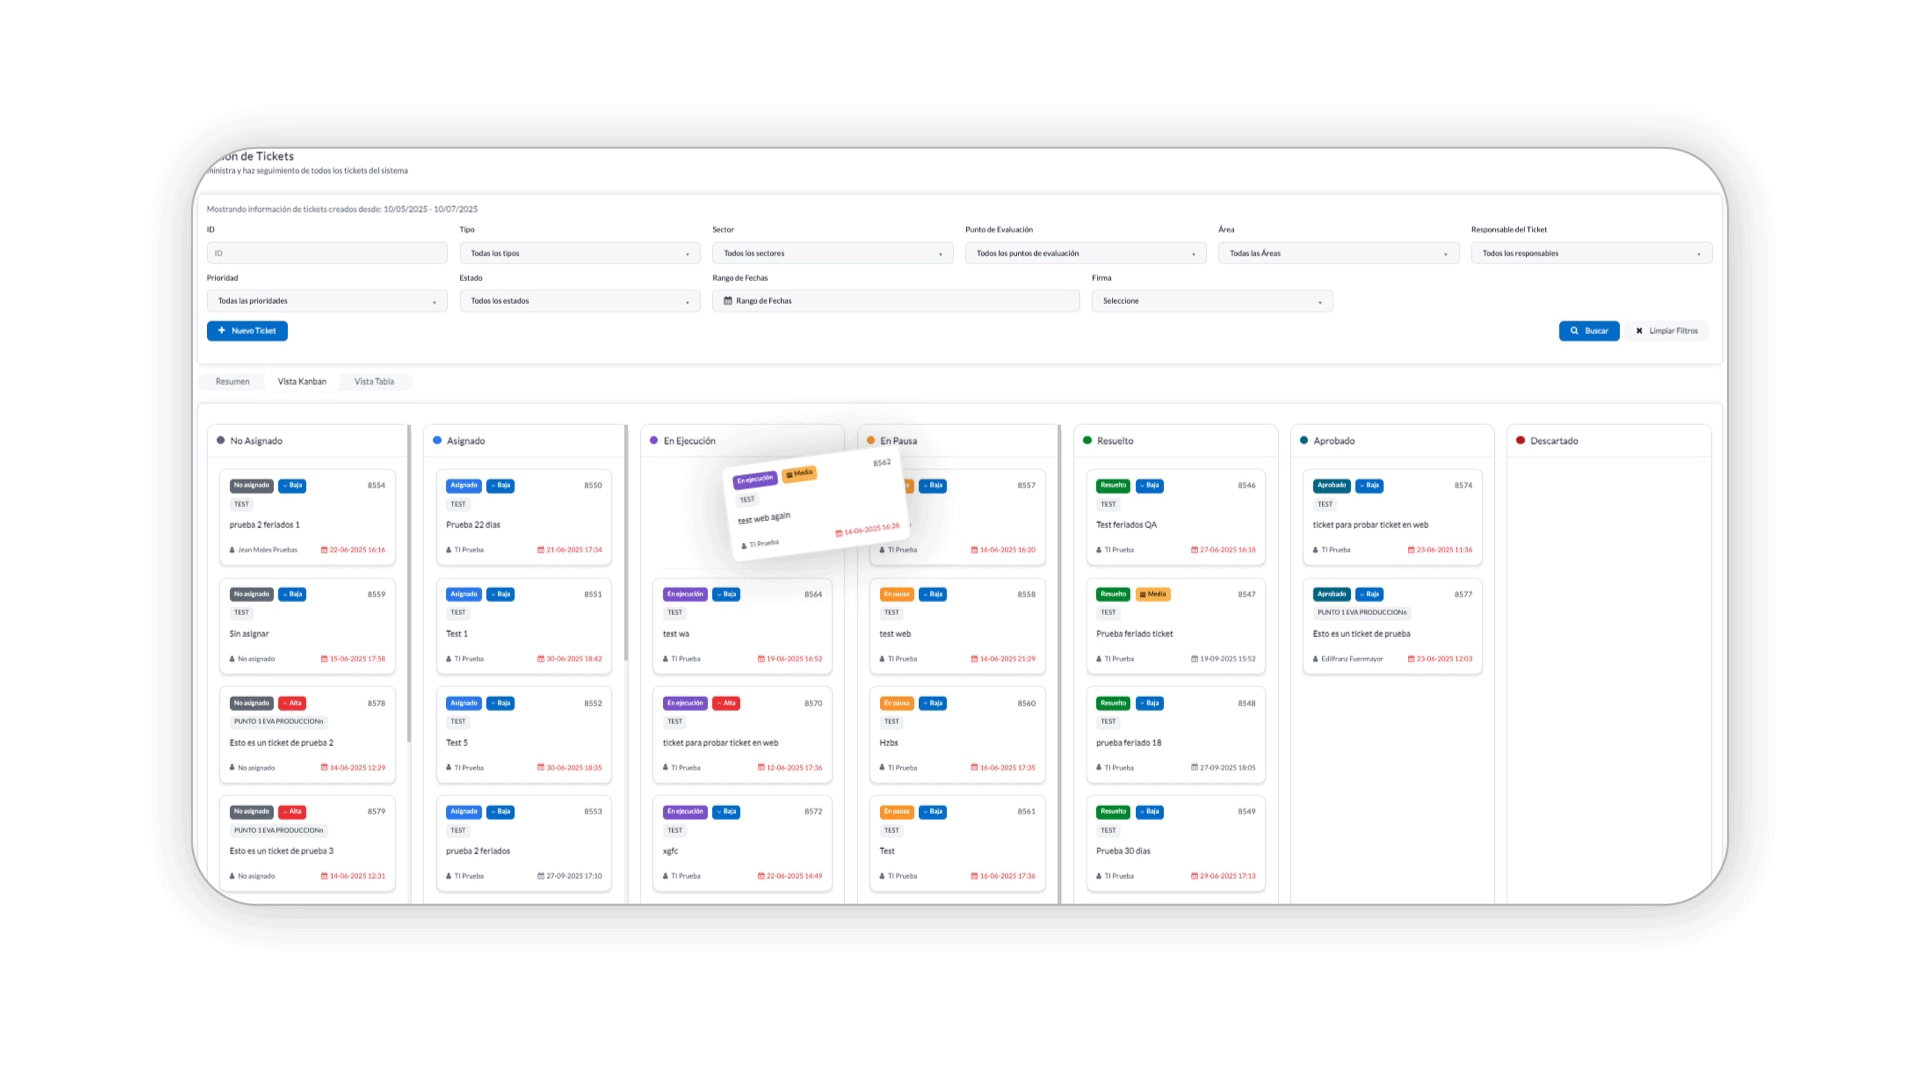The width and height of the screenshot is (1920, 1080).
Task: Click the calendar icon in Rango de Fechas field
Action: coord(728,301)
